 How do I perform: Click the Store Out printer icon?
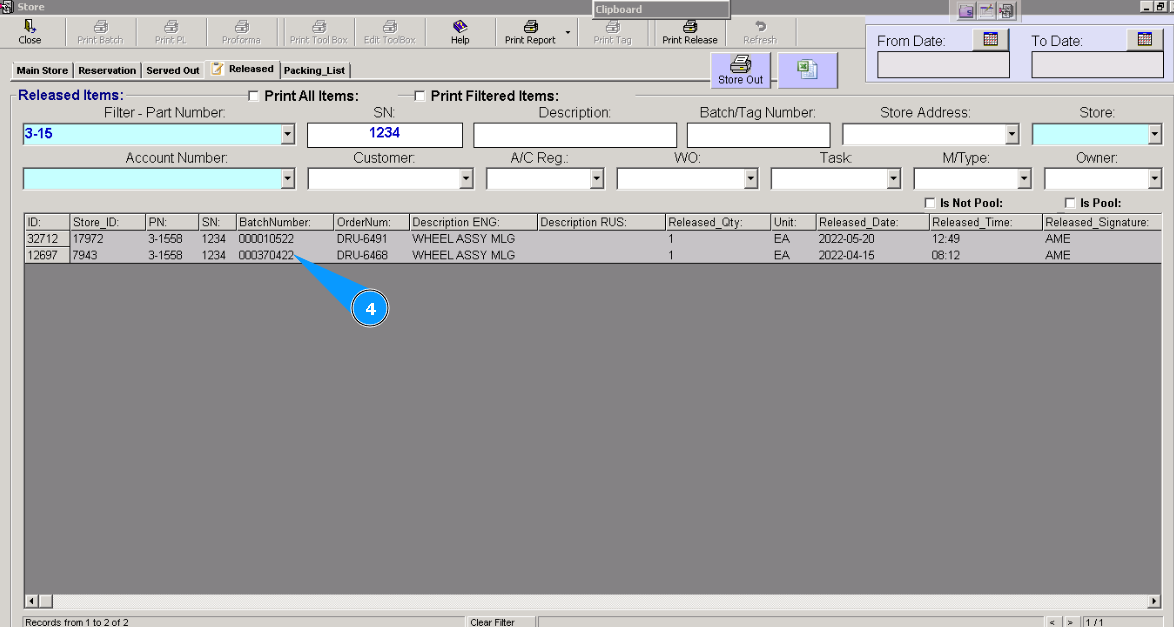pyautogui.click(x=740, y=70)
